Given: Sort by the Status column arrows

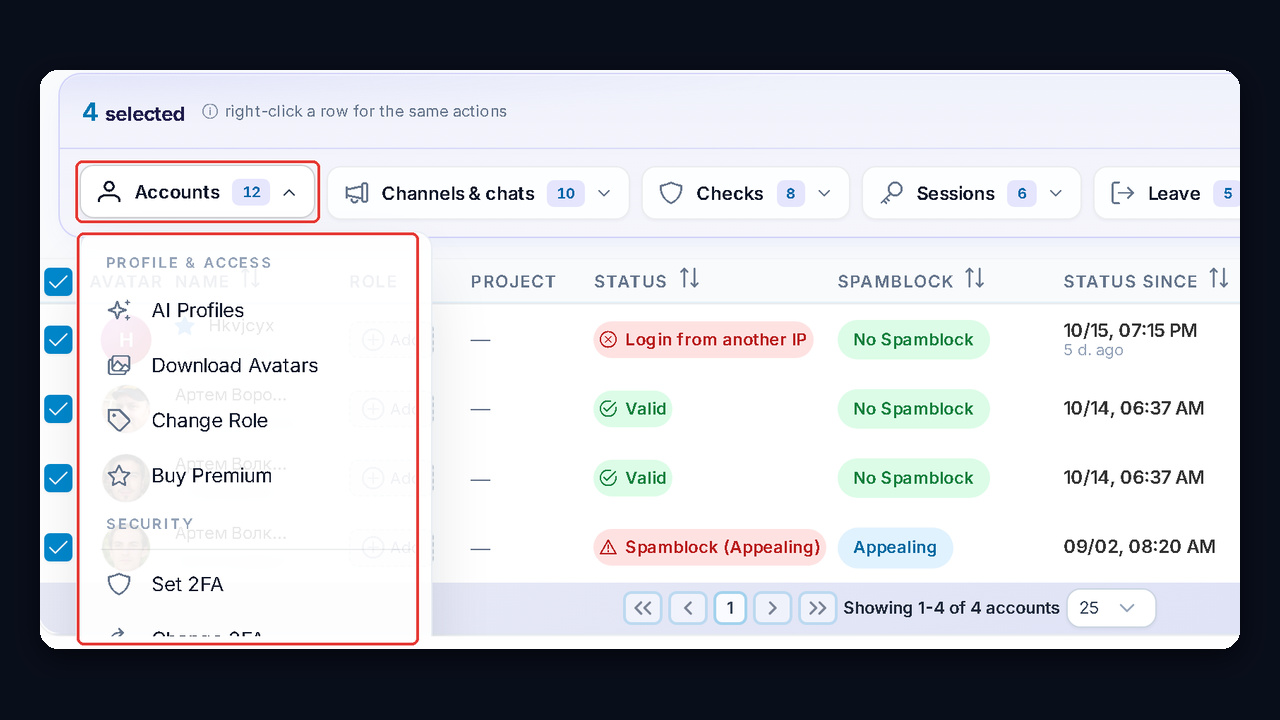Looking at the screenshot, I should (x=689, y=279).
